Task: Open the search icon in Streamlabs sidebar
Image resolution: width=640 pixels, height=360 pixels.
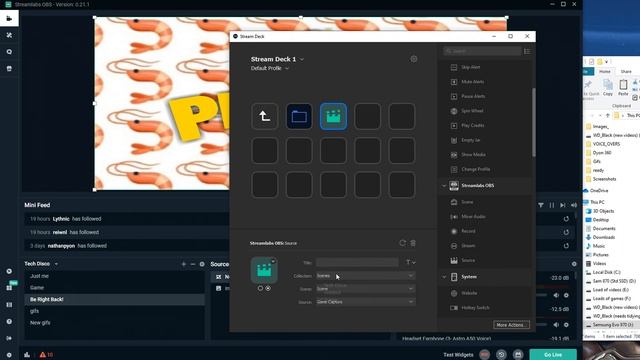Action: [9, 52]
